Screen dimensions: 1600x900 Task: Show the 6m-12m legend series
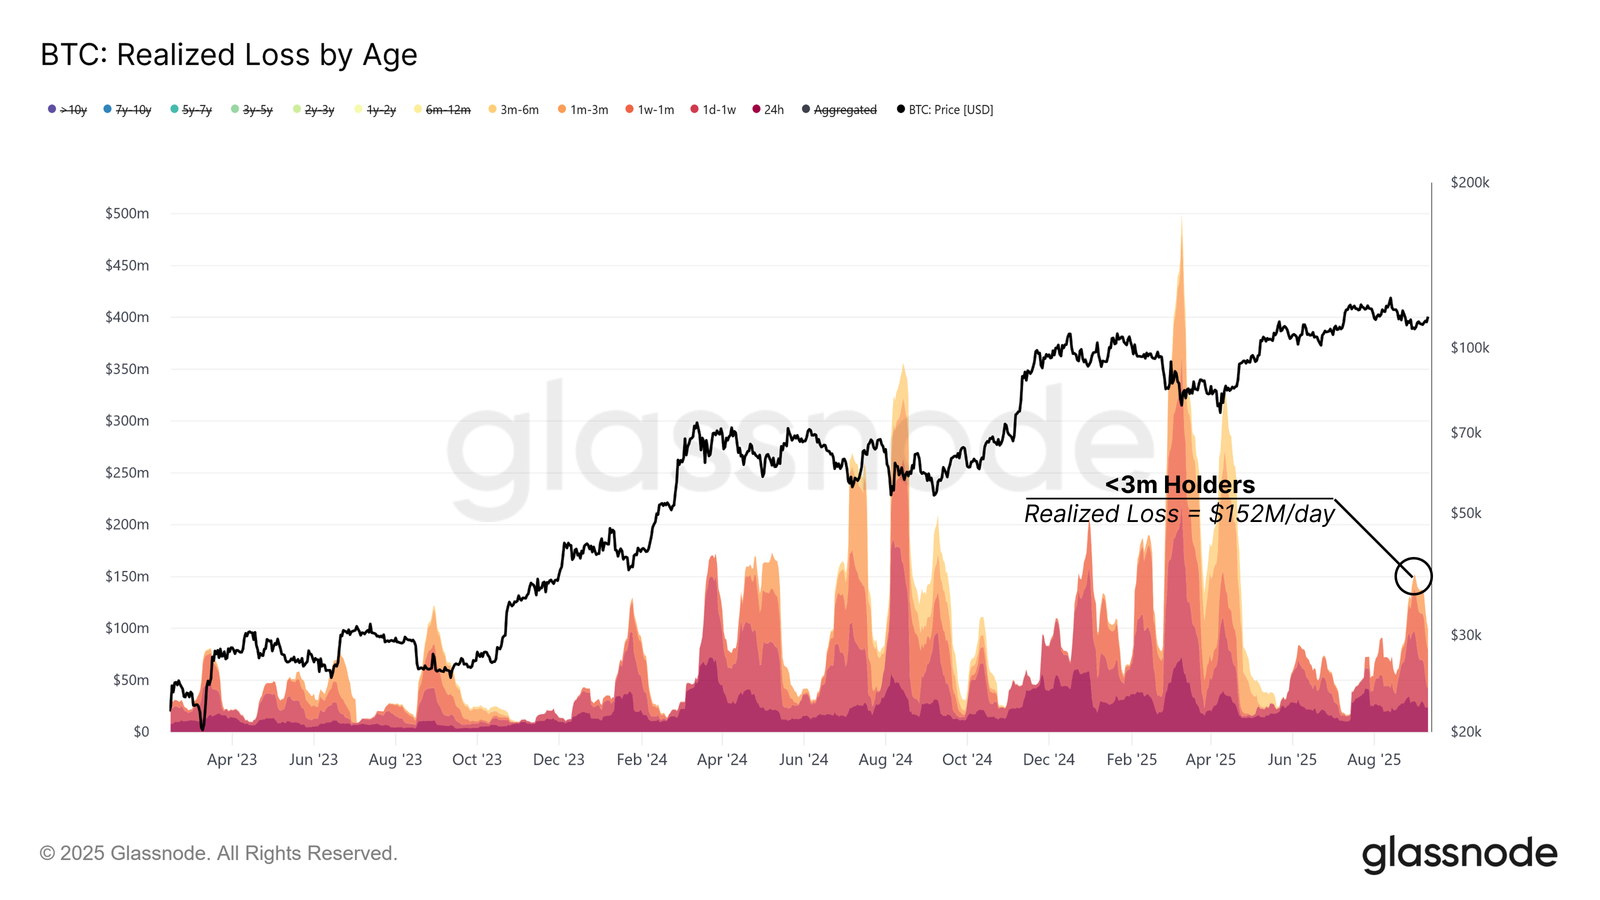[x=442, y=110]
